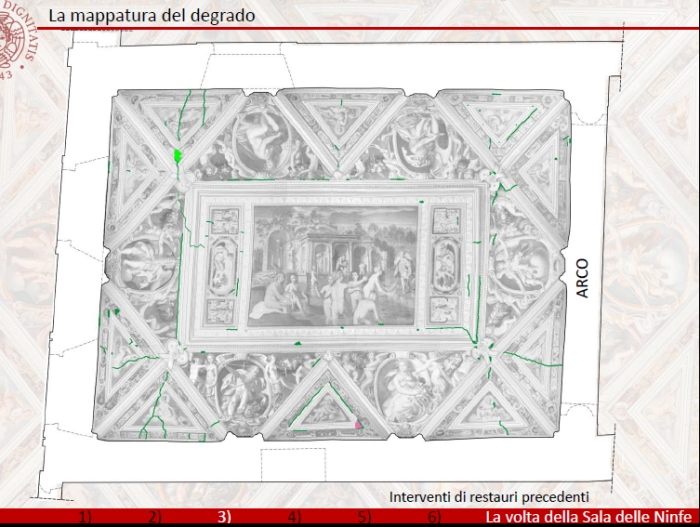Viewport: 700px width, 527px height.
Task: Jump to section 4) in the bottom bar
Action: click(x=294, y=517)
